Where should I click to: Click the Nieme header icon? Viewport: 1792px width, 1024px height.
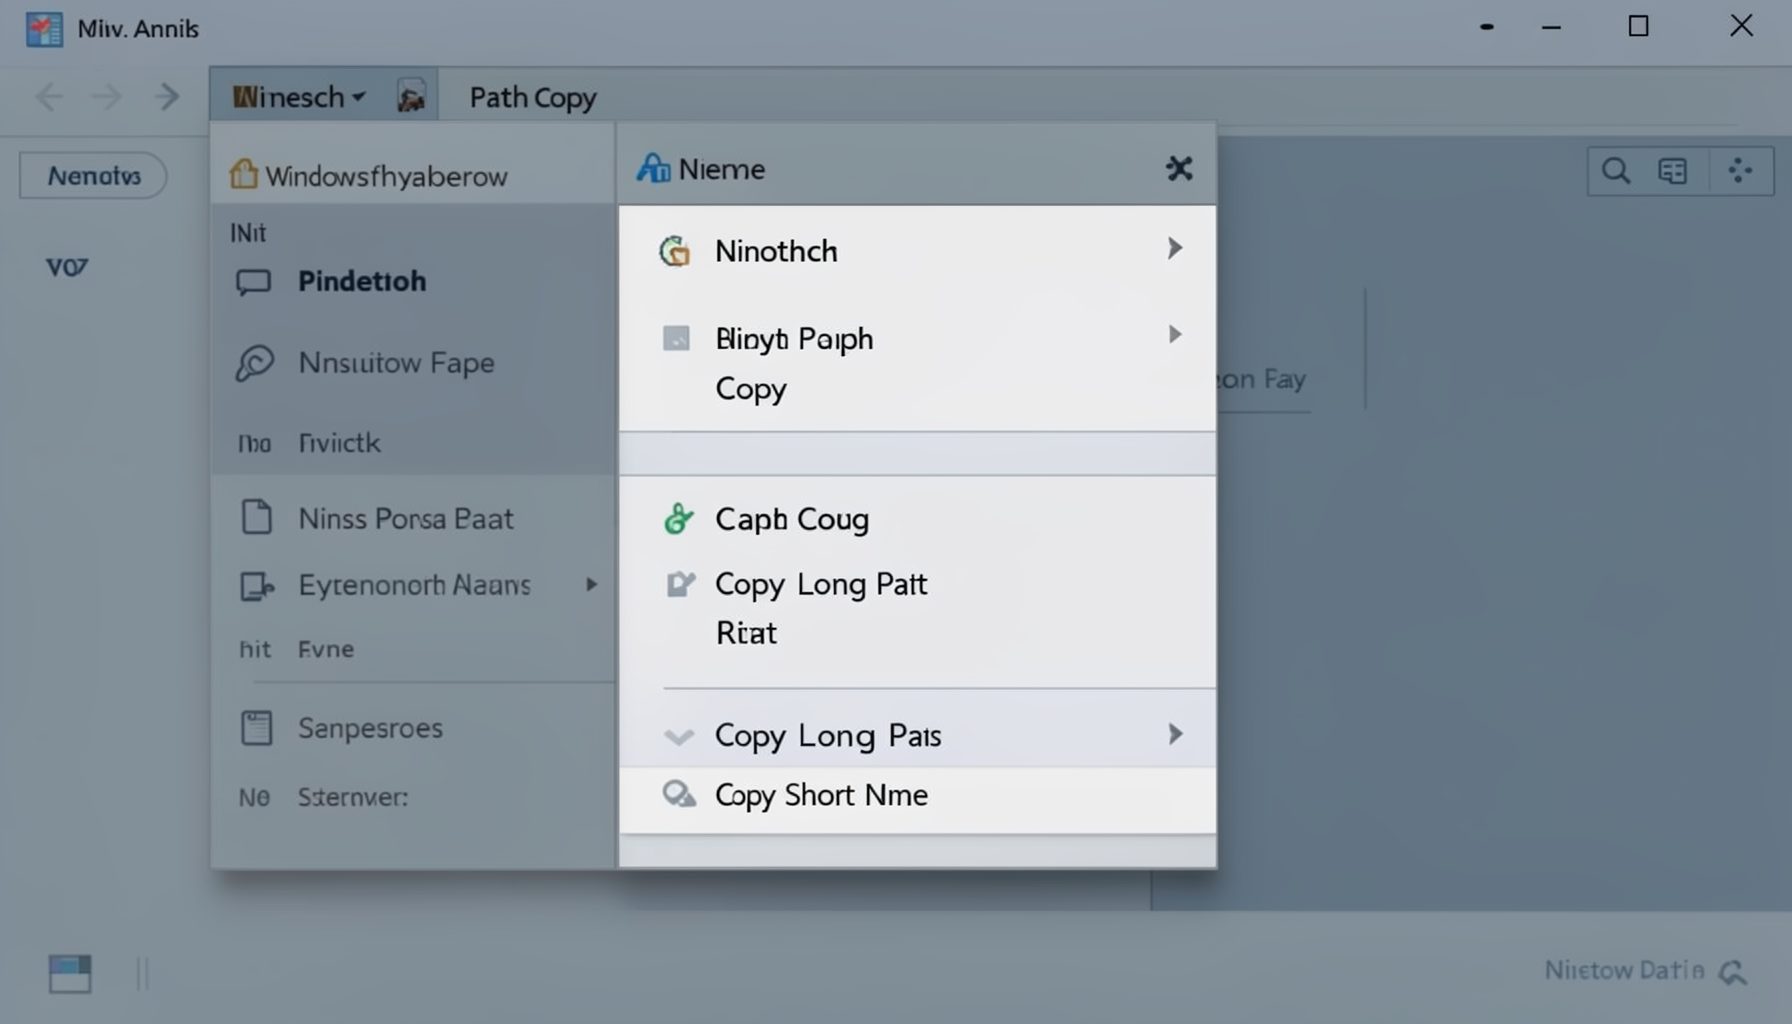(654, 168)
